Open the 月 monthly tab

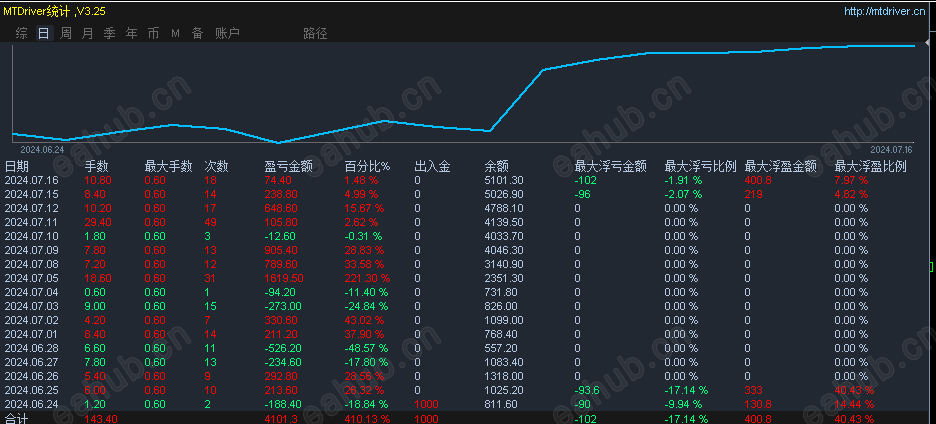pyautogui.click(x=88, y=33)
